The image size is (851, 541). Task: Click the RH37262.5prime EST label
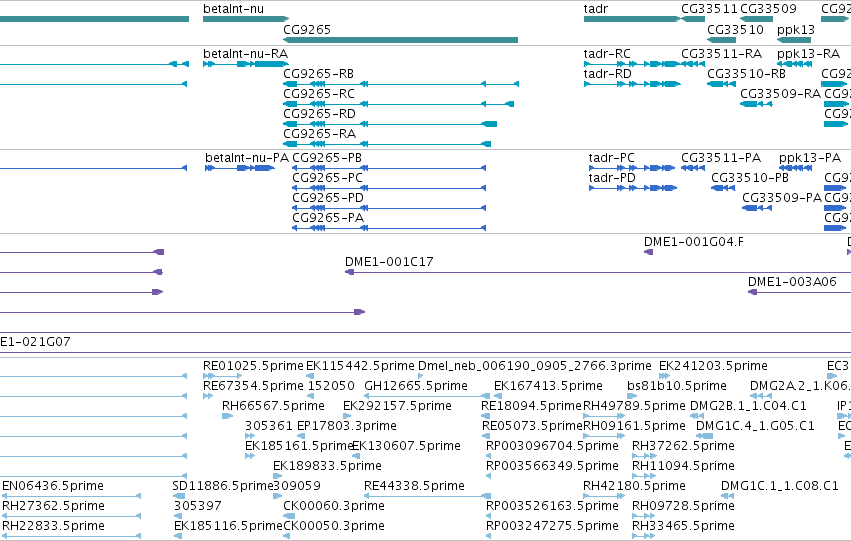[x=683, y=447]
